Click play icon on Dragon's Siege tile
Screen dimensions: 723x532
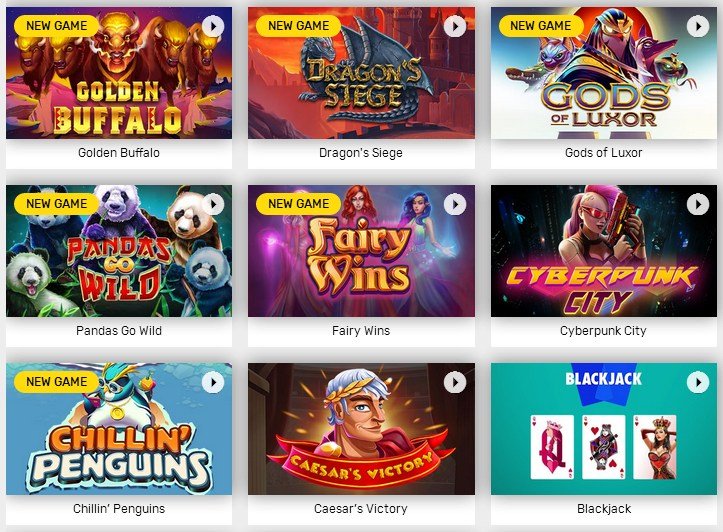455,27
